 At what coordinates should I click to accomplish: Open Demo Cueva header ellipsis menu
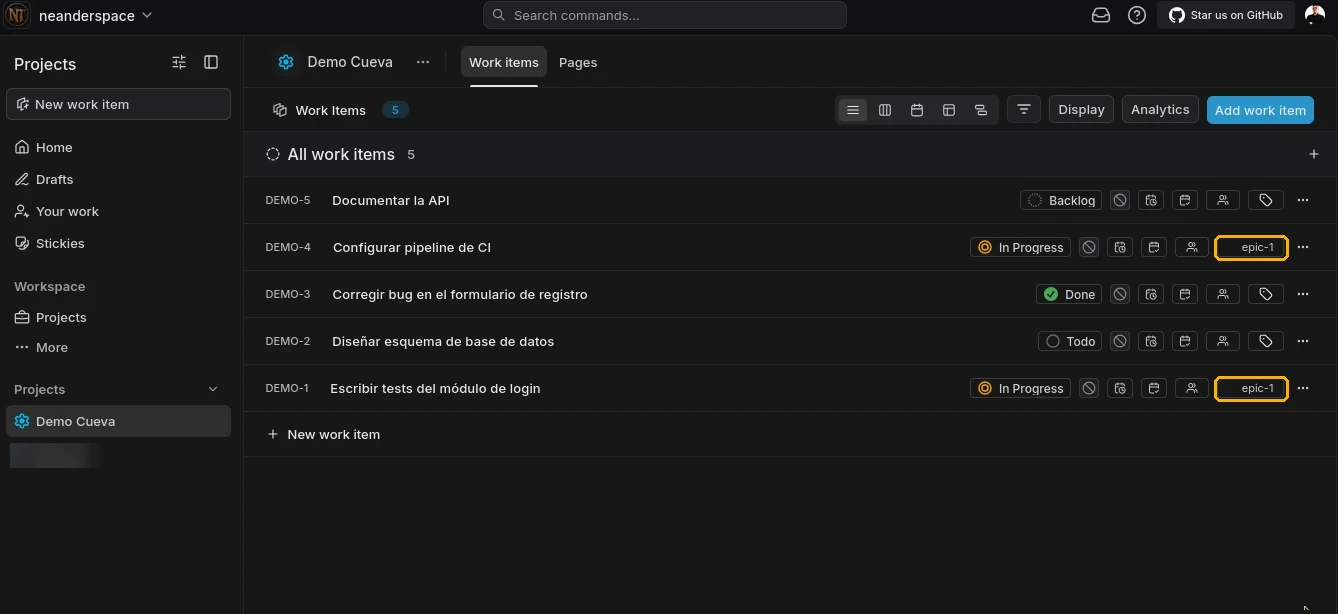[423, 62]
